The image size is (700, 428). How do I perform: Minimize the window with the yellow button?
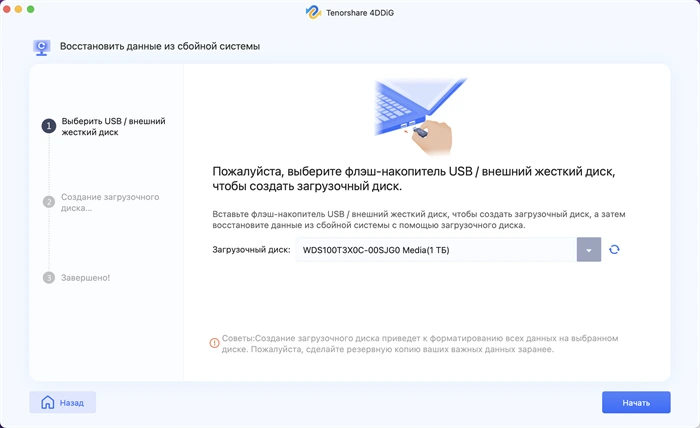19,9
